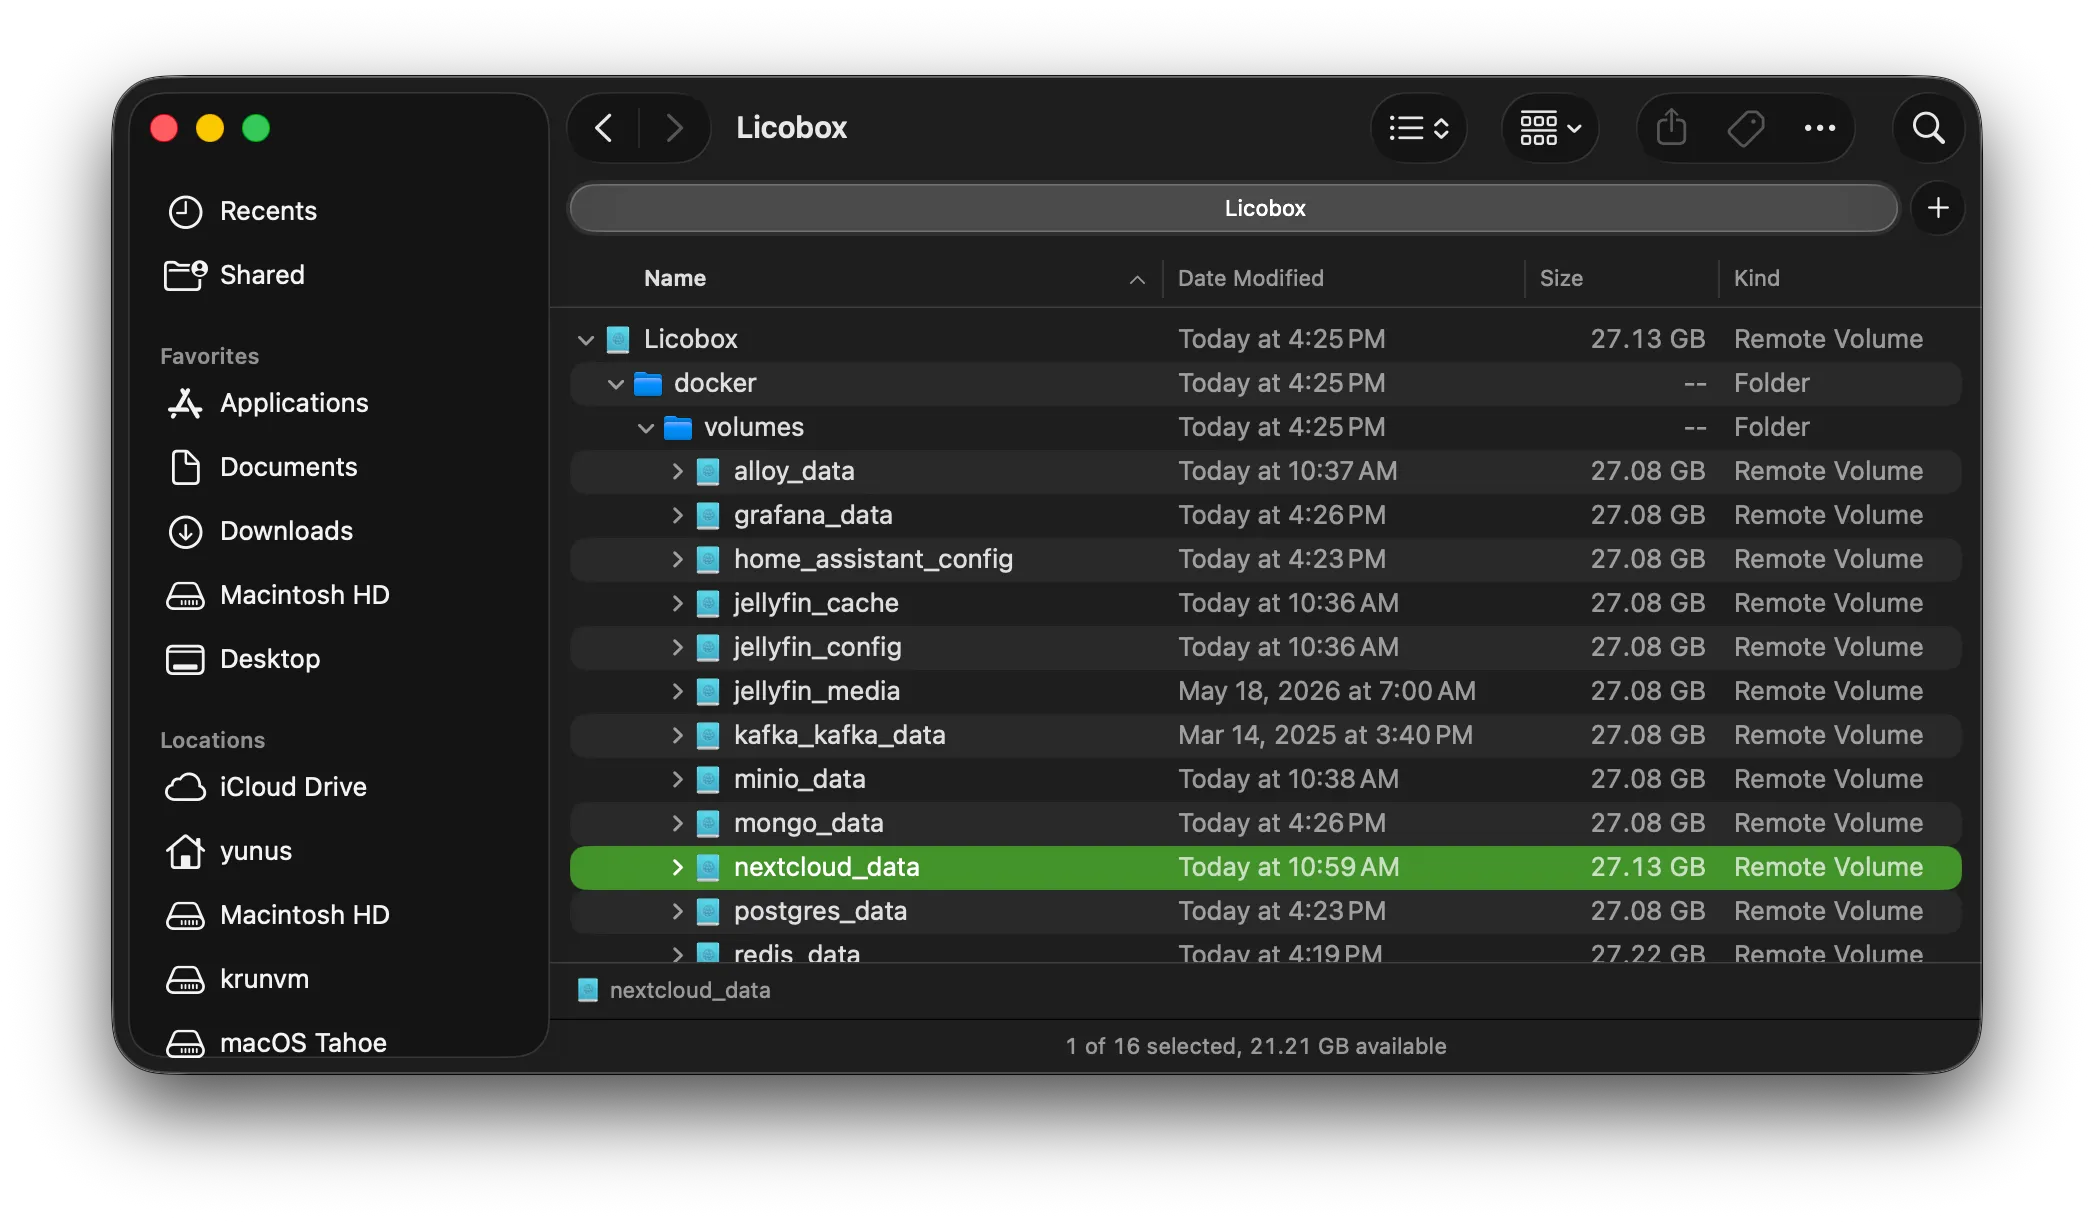This screenshot has height=1222, width=2094.
Task: Open Macintosh HD under Locations
Action: pos(276,915)
